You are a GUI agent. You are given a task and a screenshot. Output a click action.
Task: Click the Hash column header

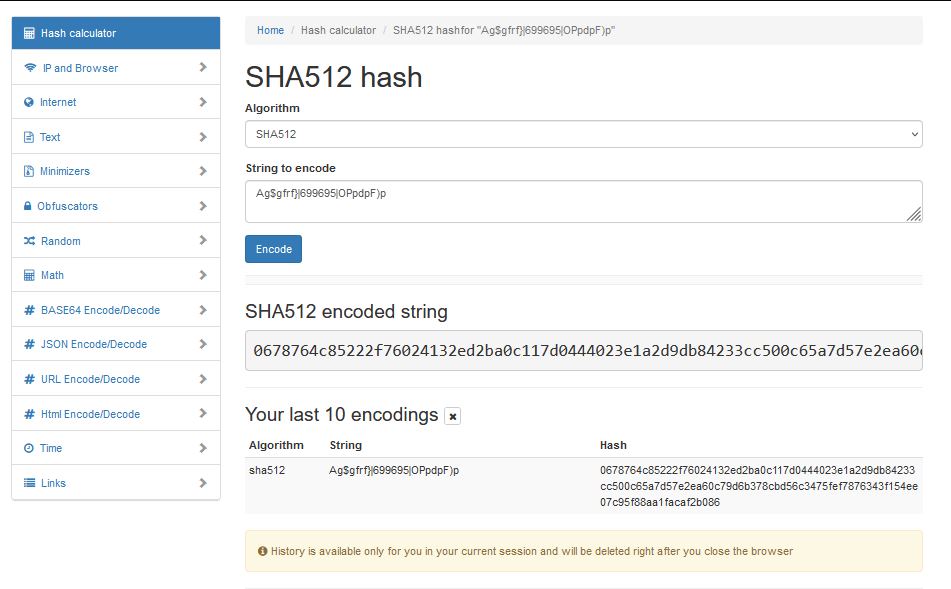(x=613, y=445)
